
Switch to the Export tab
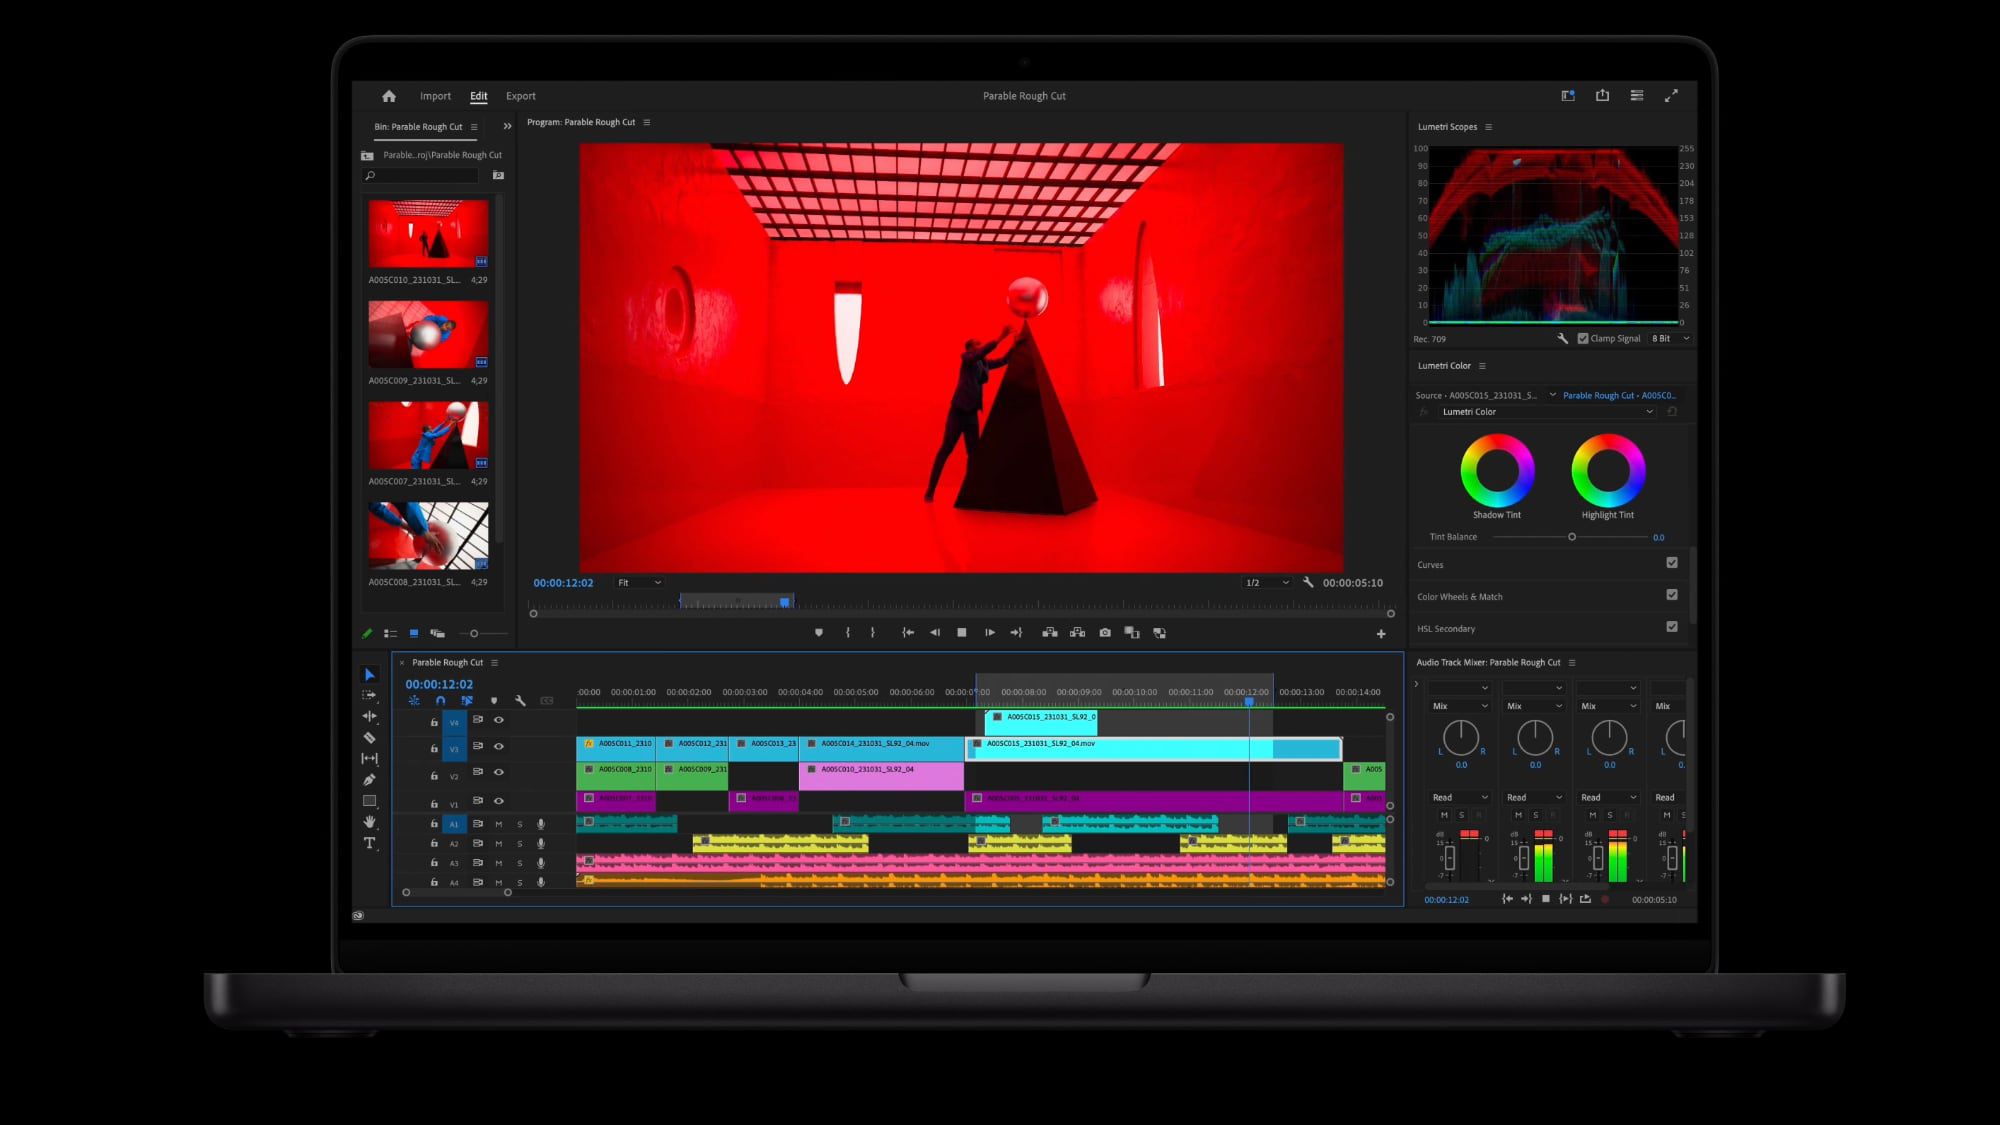[x=520, y=95]
